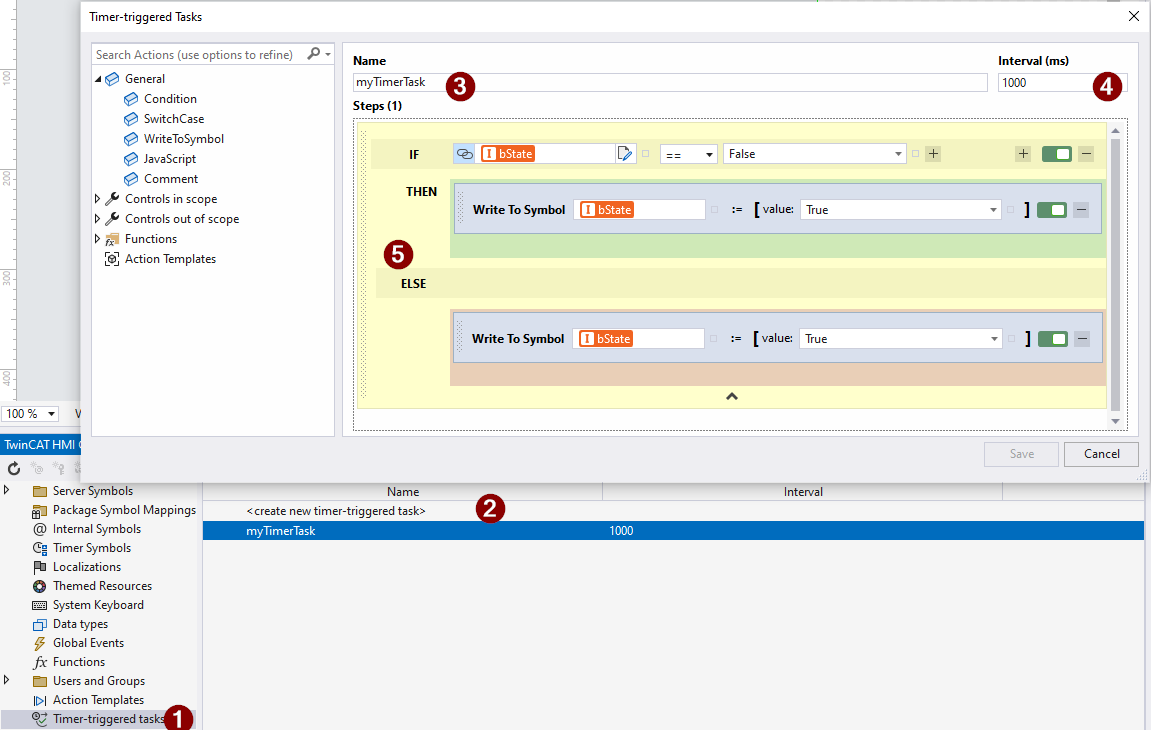Click the Cancel button in the dialog
1151x730 pixels.
tap(1100, 454)
